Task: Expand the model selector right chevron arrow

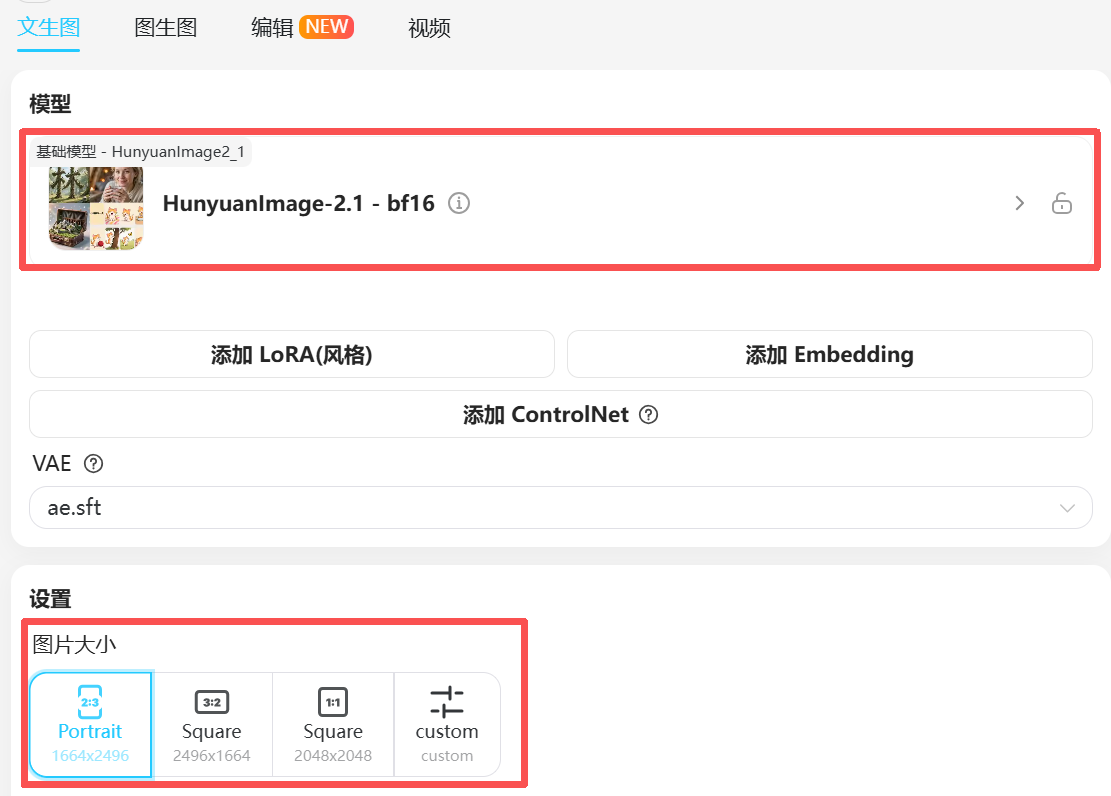Action: (1019, 204)
